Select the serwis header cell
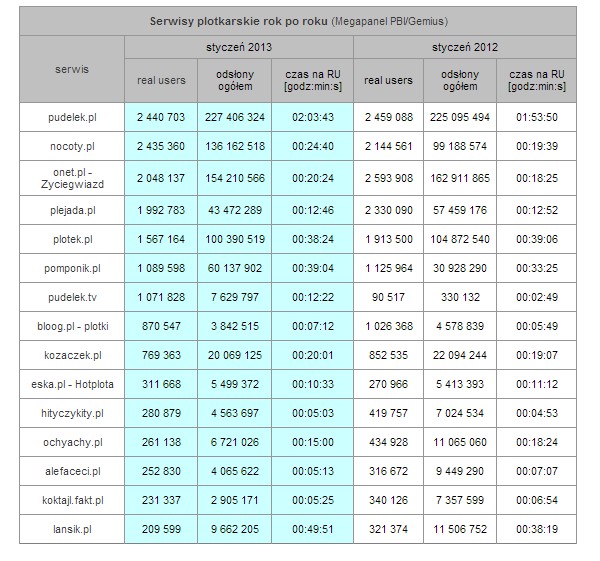Image resolution: width=600 pixels, height=561 pixels. click(x=72, y=69)
